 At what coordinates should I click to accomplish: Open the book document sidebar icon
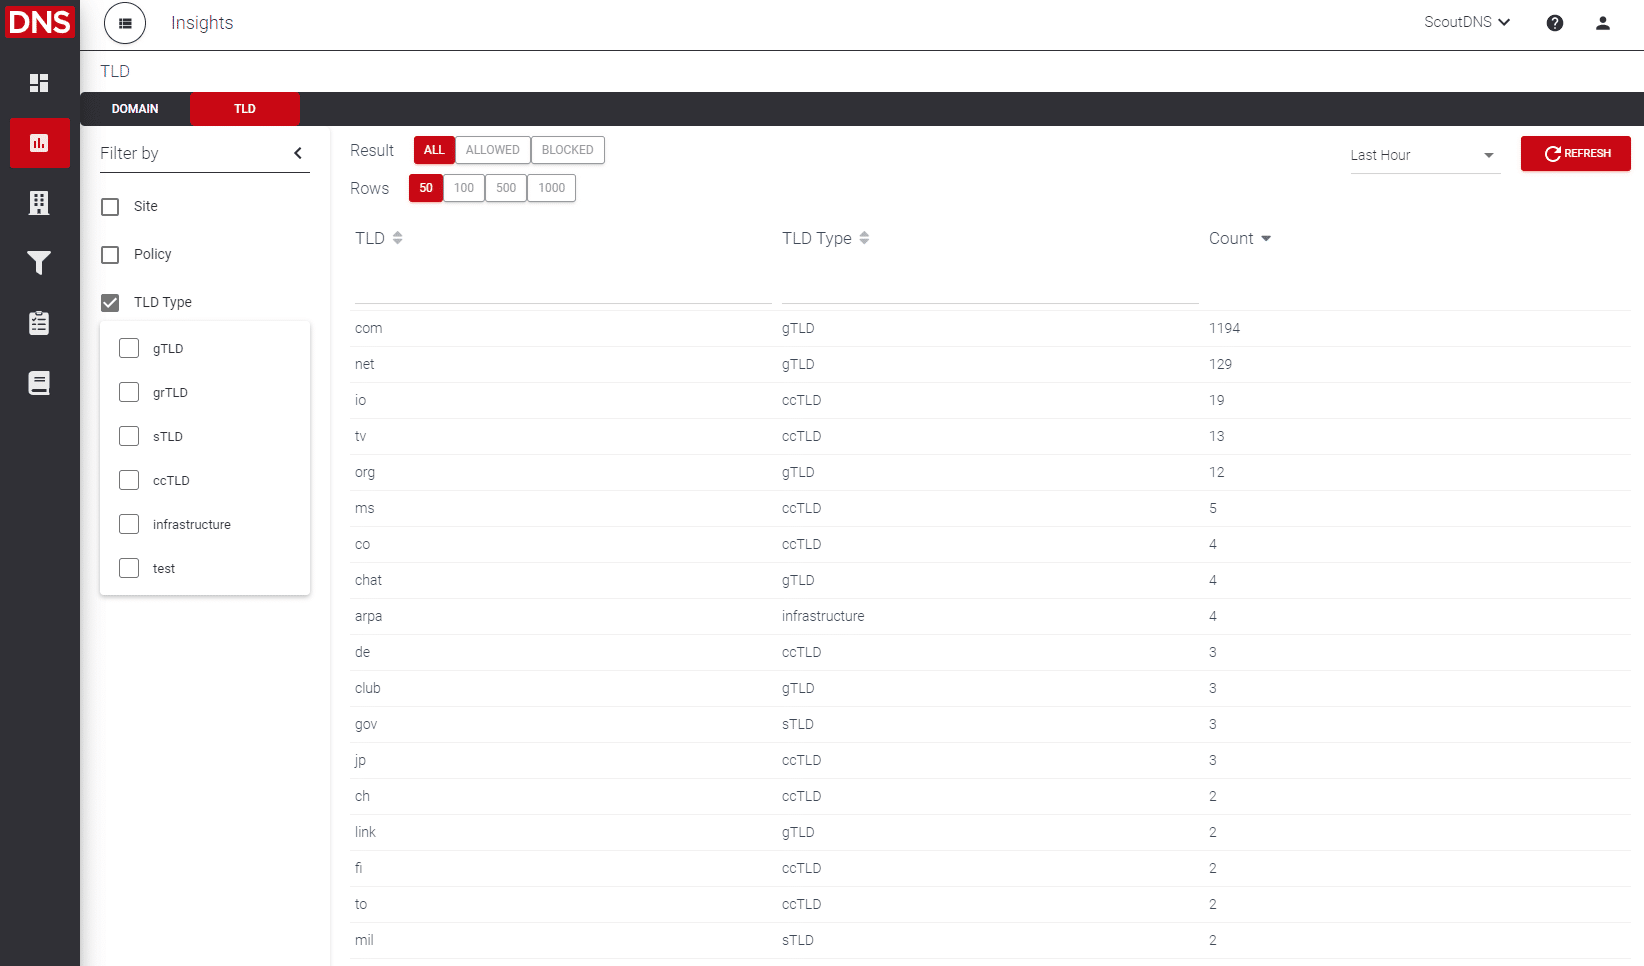click(x=39, y=383)
